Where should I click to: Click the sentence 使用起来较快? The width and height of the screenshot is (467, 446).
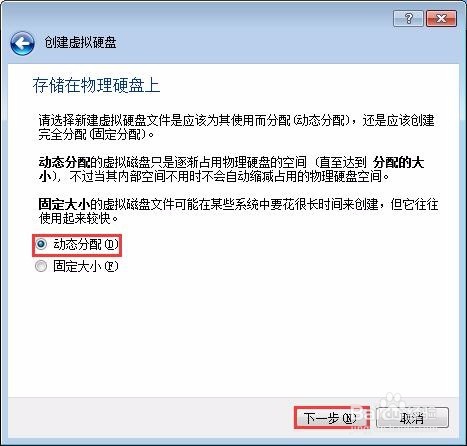[x=79, y=218]
